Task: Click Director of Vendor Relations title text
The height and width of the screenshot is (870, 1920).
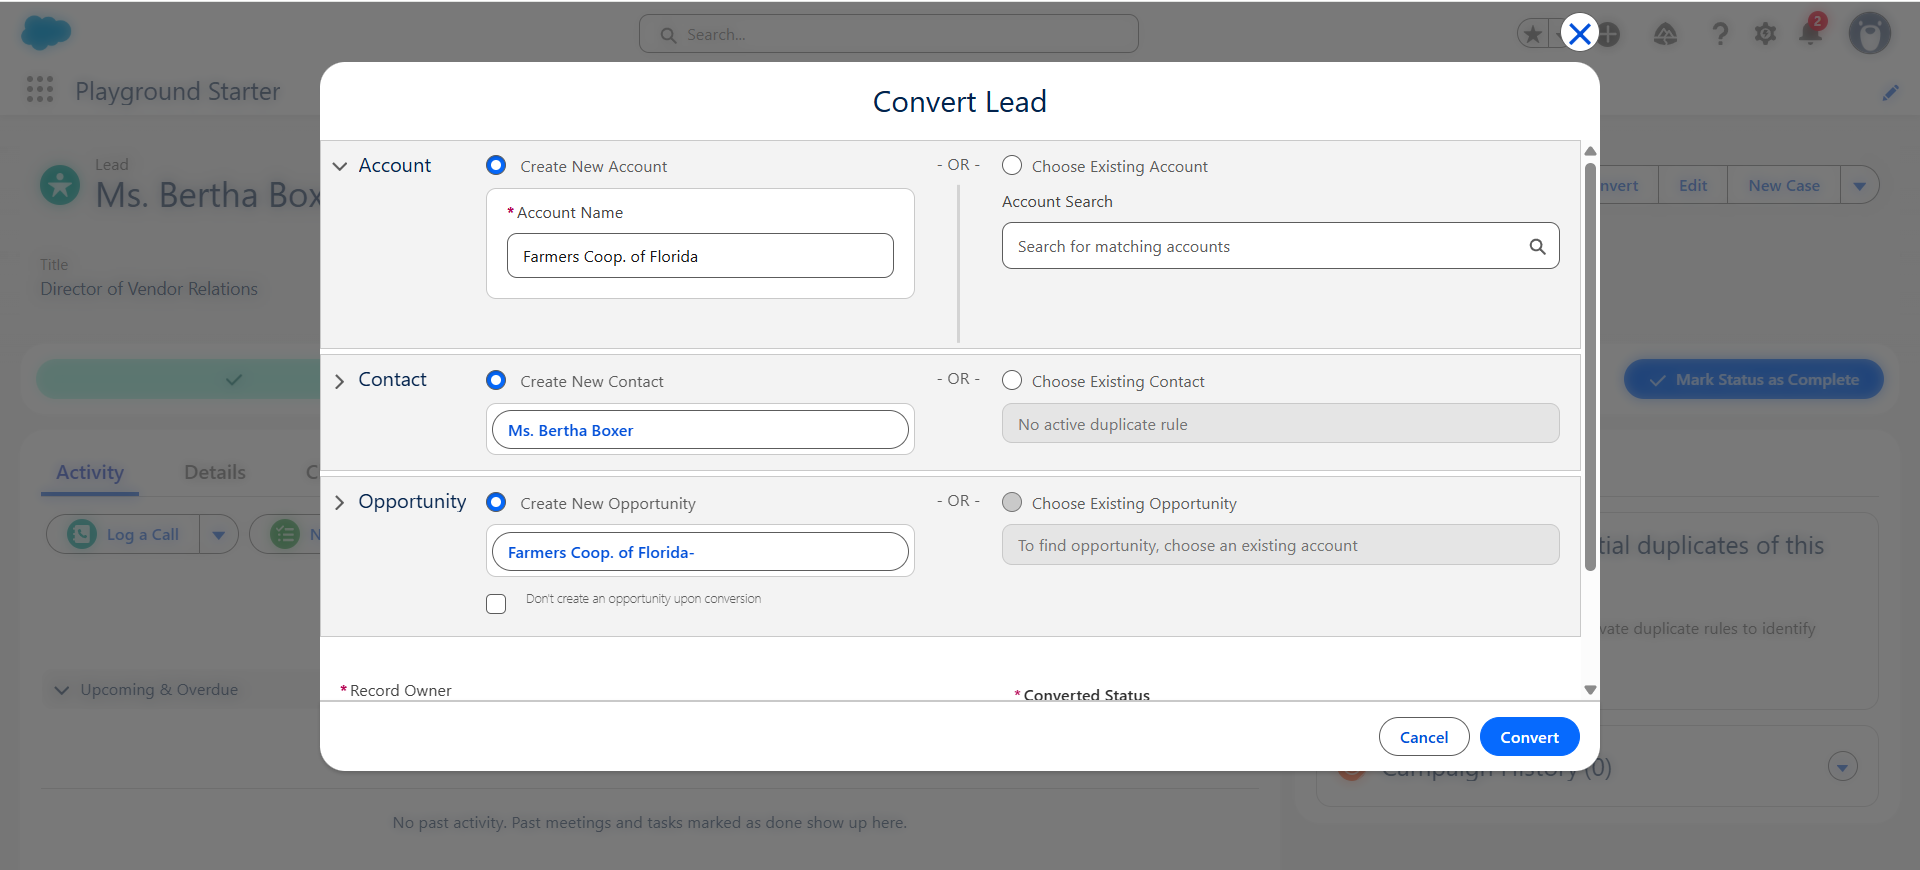Action: point(149,288)
